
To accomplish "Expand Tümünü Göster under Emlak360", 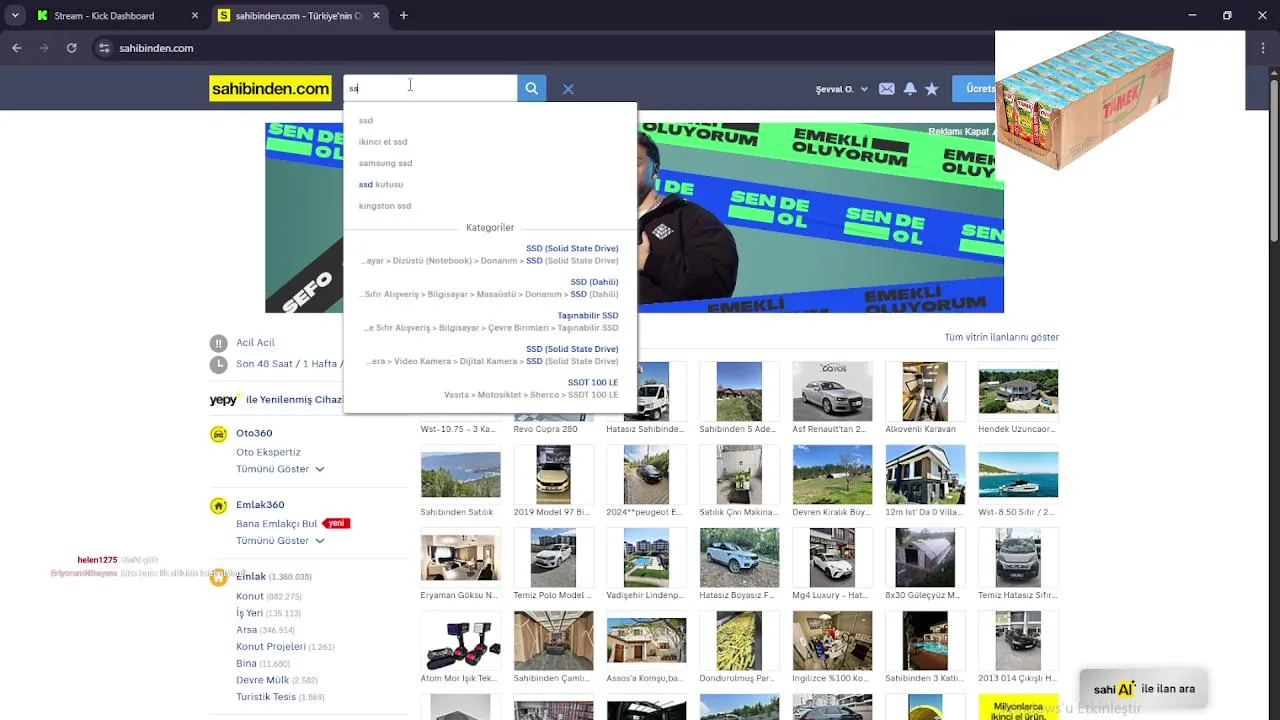I will 280,541.
